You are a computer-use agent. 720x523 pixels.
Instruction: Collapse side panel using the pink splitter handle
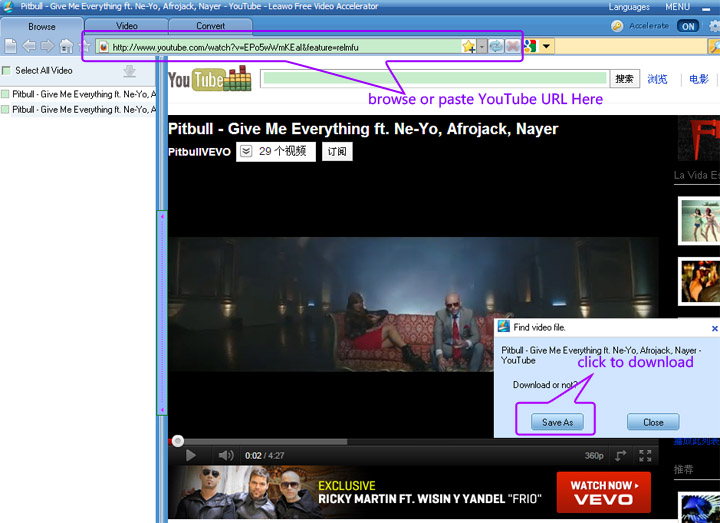162,313
